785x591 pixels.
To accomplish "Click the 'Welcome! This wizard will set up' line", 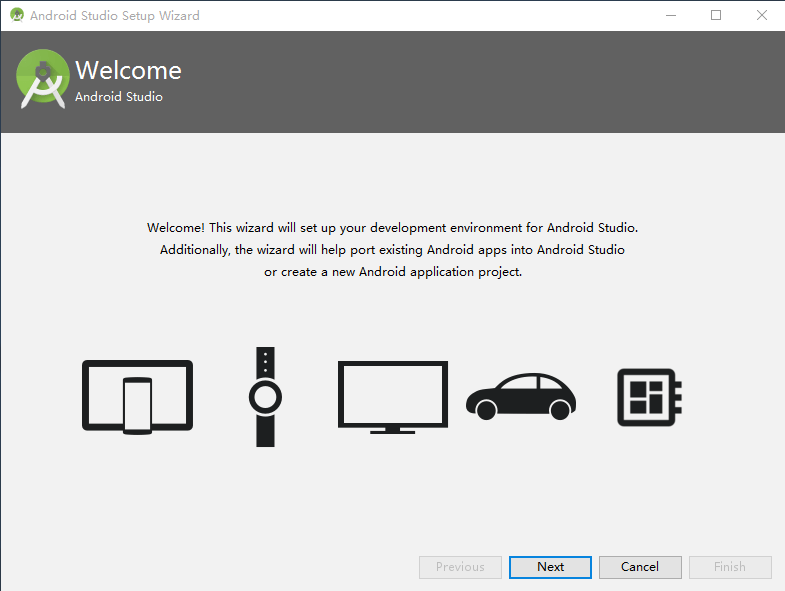I will click(x=392, y=228).
